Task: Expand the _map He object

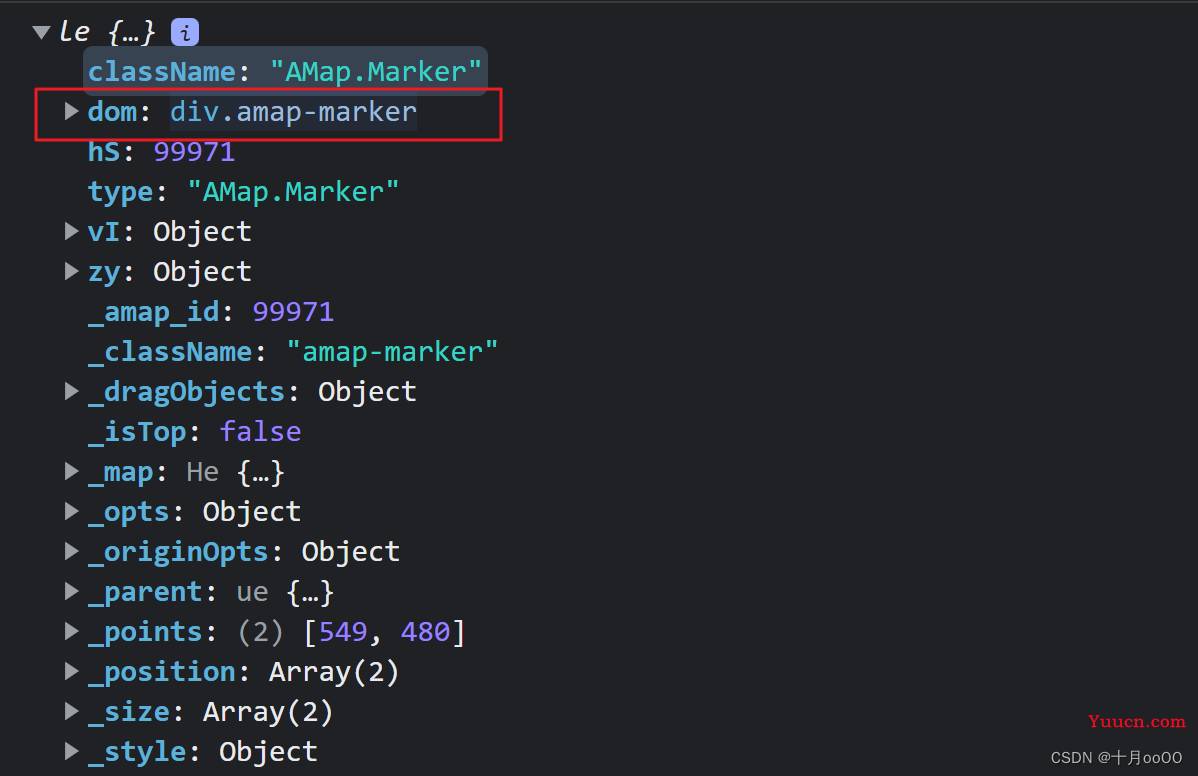Action: coord(71,471)
